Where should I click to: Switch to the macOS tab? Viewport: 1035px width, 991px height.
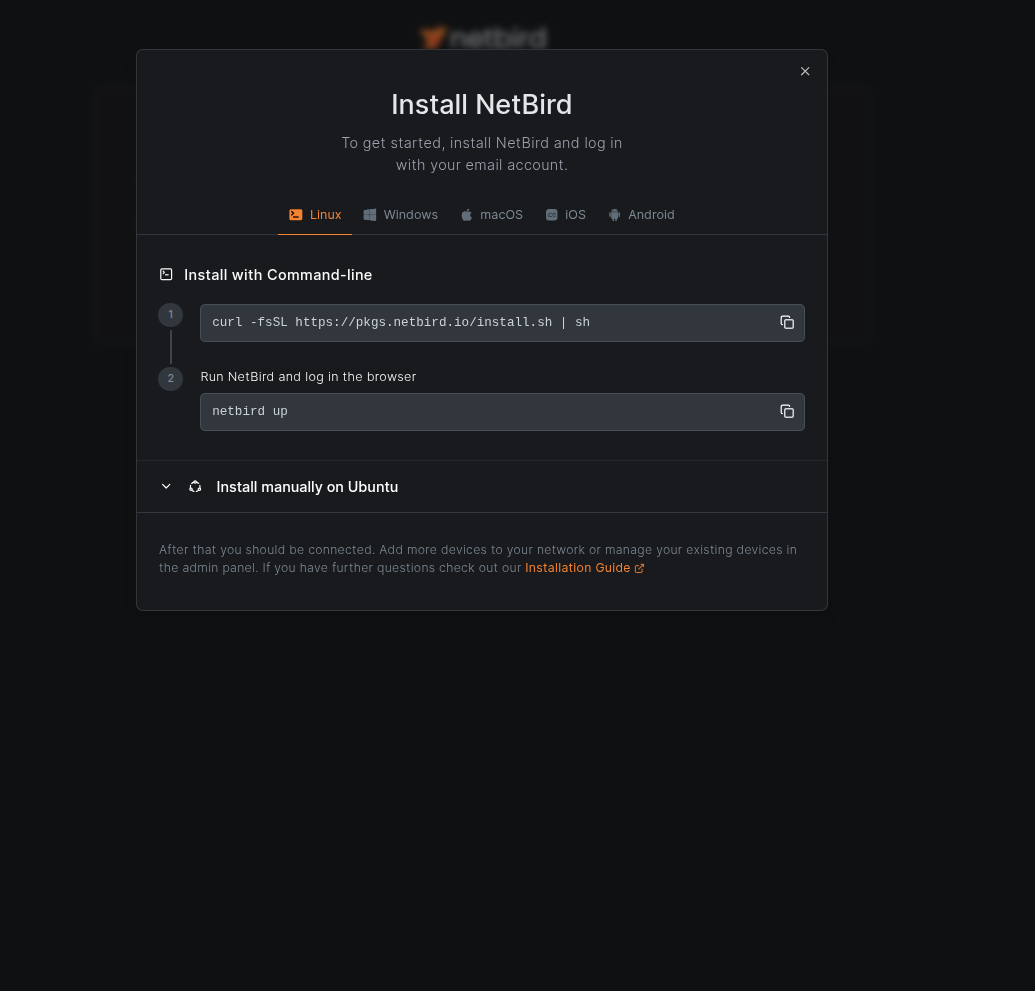[501, 215]
